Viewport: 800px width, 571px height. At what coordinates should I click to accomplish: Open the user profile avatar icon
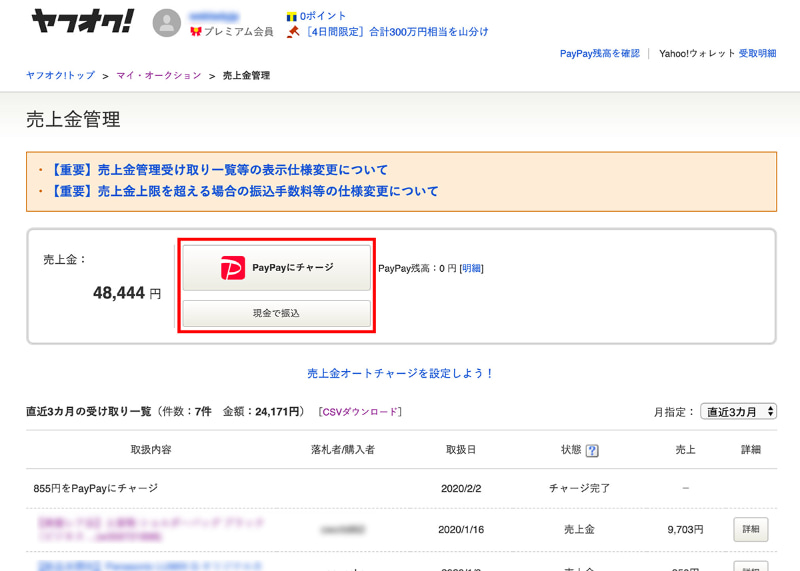(167, 23)
